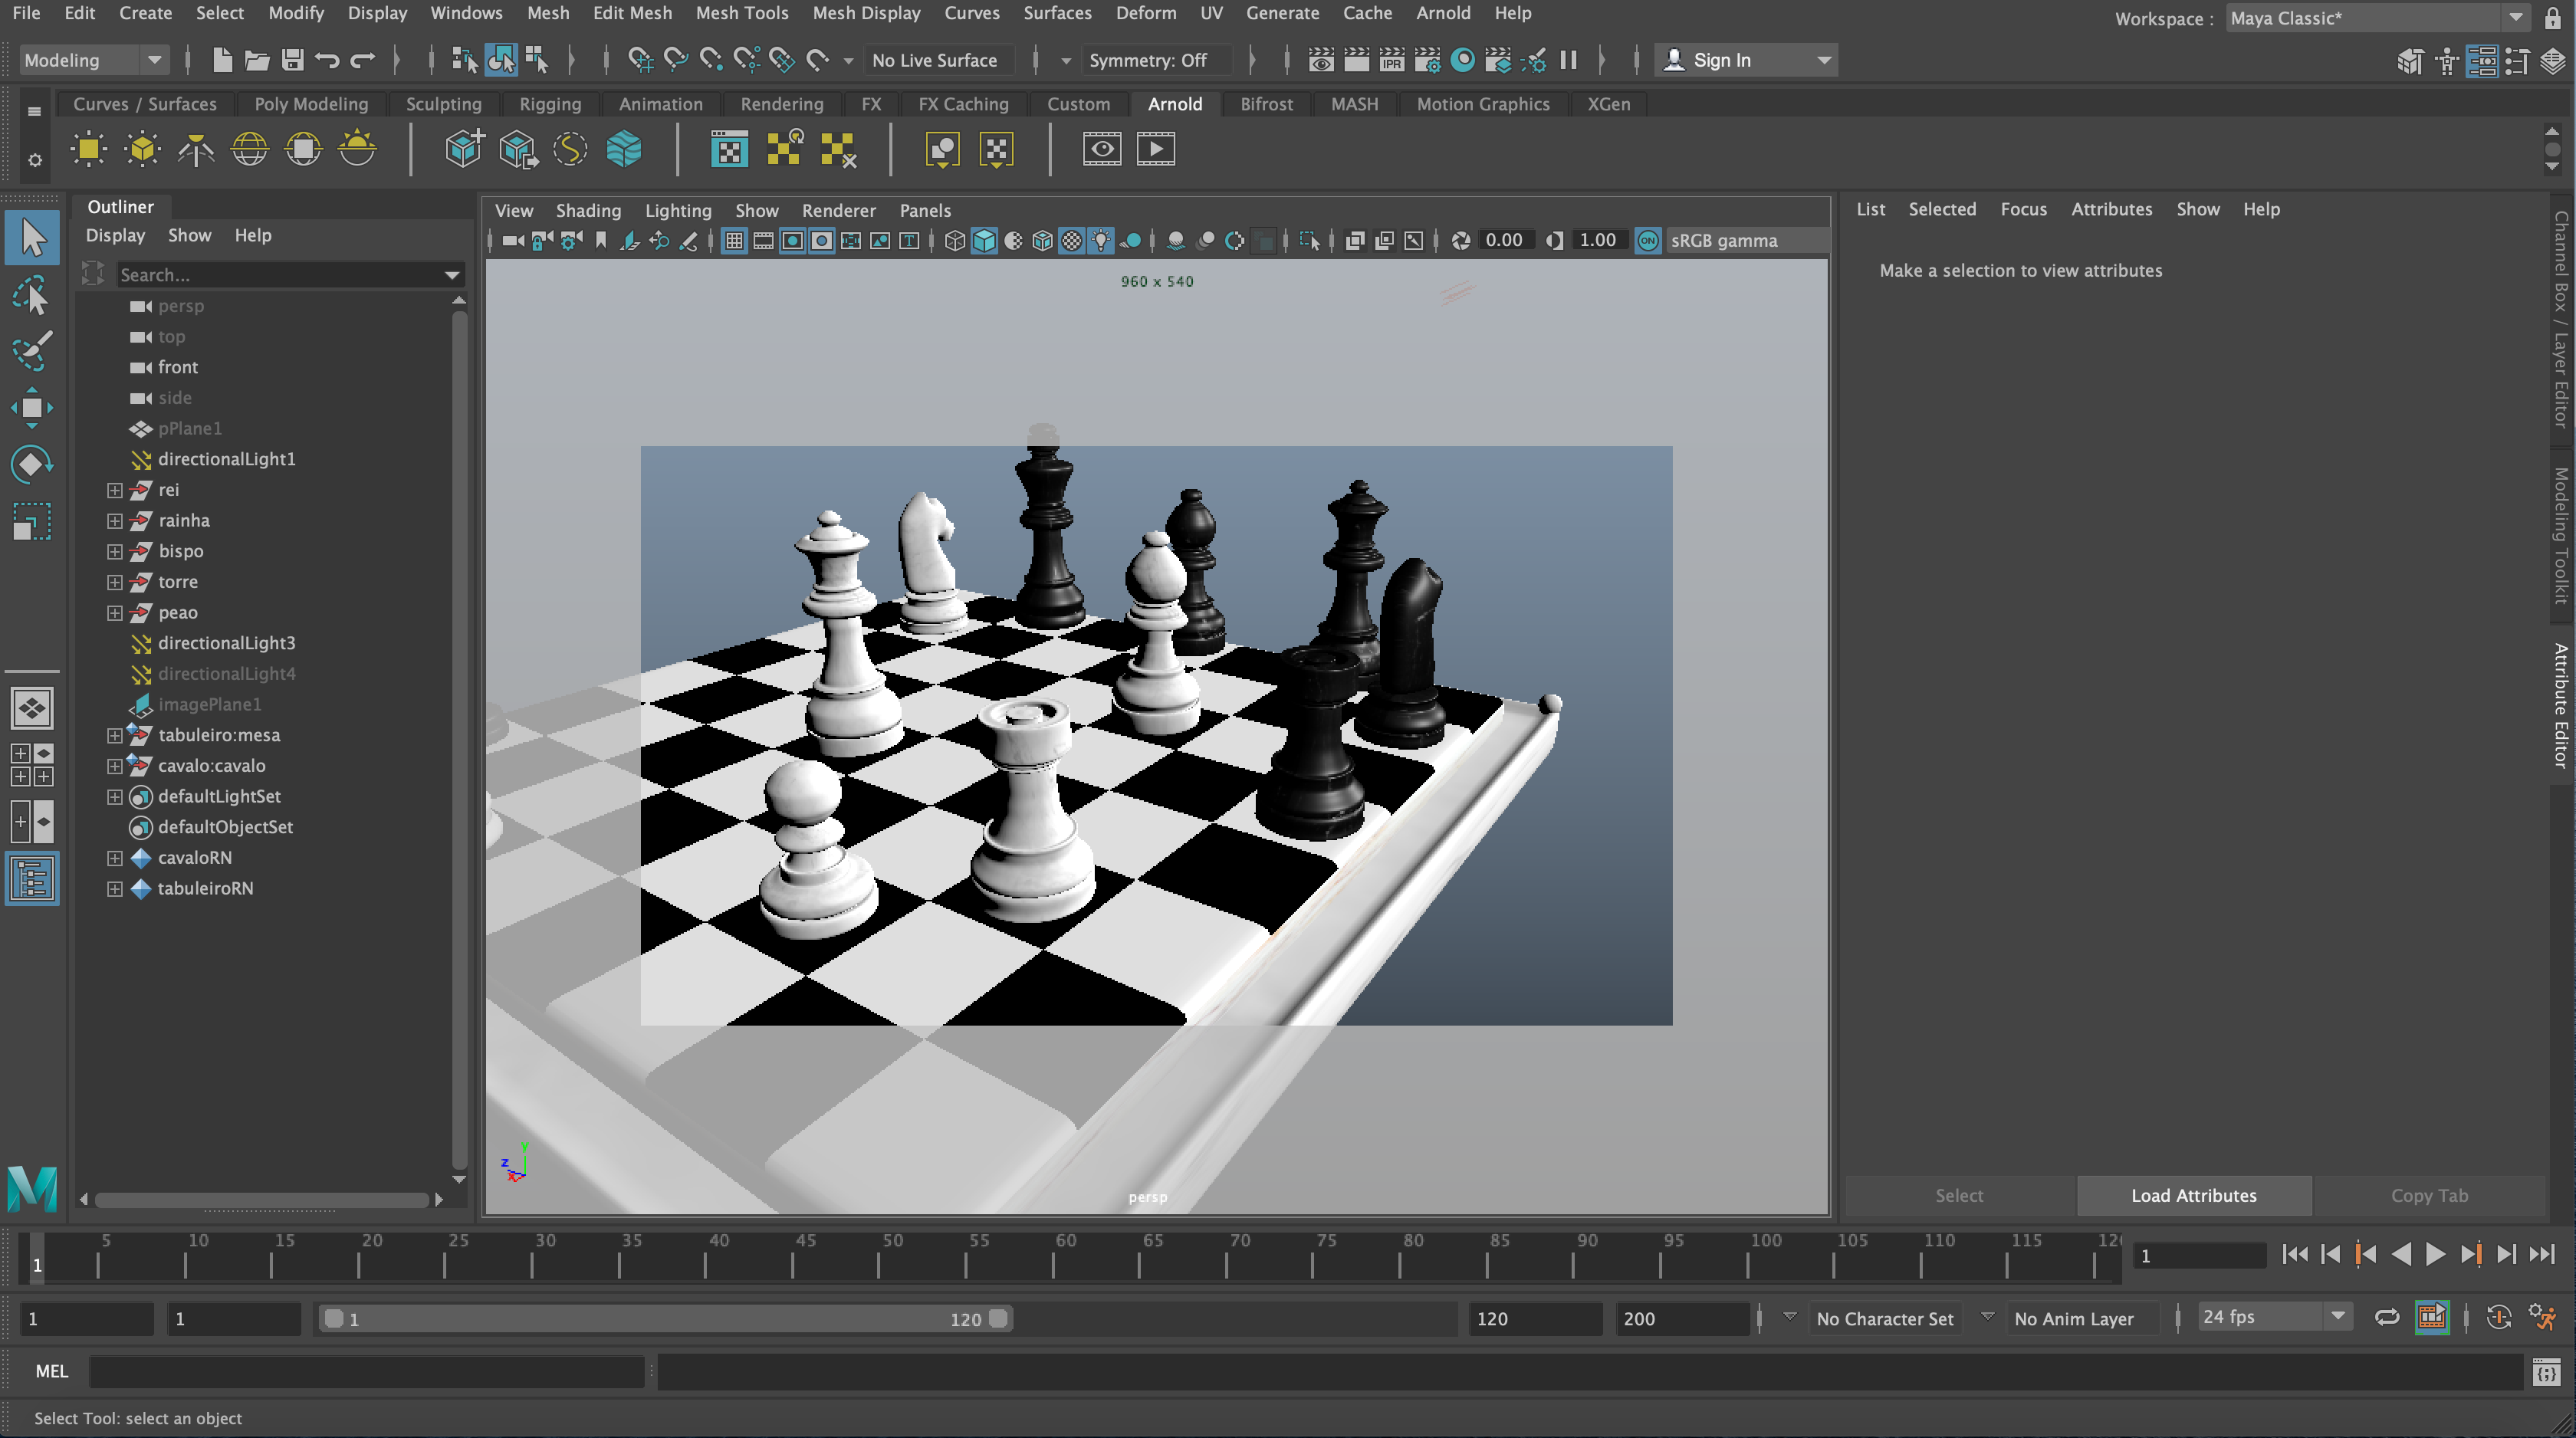Select the Lasso tool in the toolbox

click(31, 297)
